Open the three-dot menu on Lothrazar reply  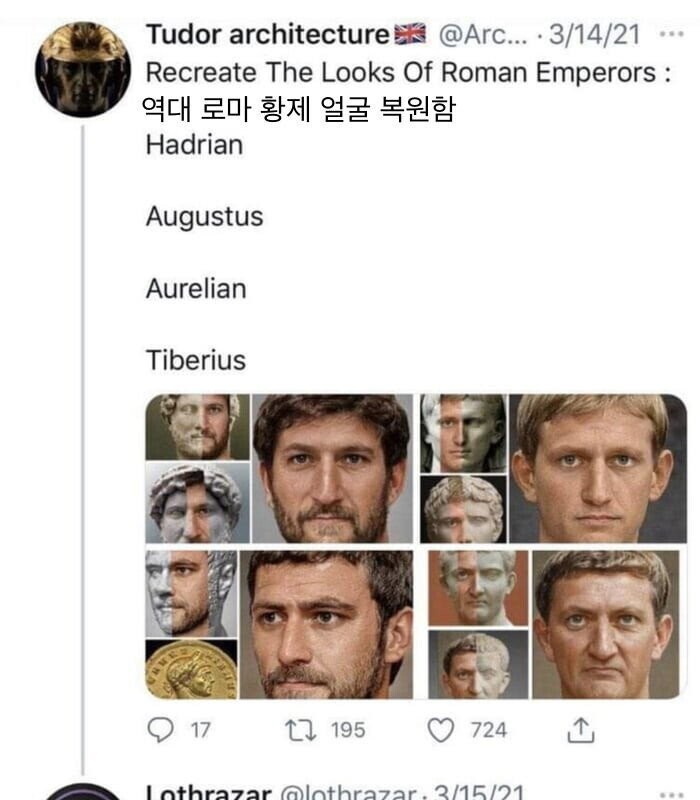(671, 794)
